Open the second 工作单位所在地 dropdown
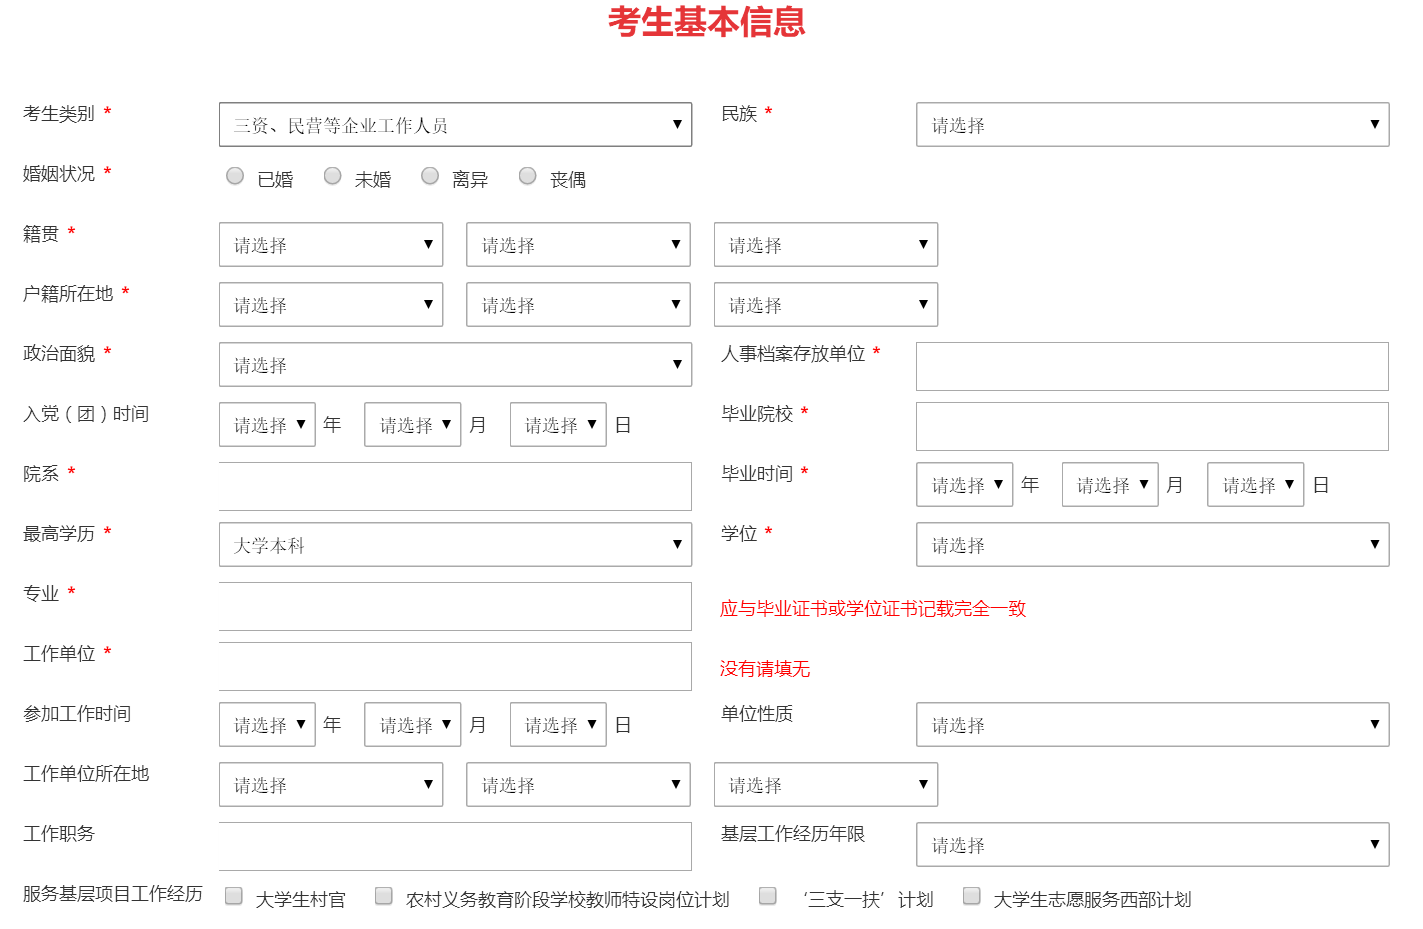The width and height of the screenshot is (1423, 929). (x=578, y=785)
